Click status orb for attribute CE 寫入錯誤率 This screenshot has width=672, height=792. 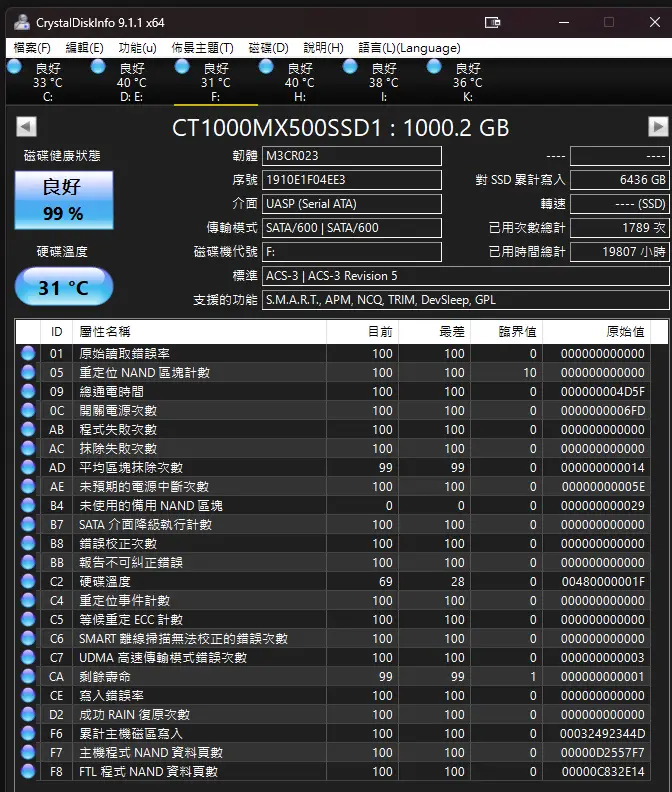pos(28,696)
